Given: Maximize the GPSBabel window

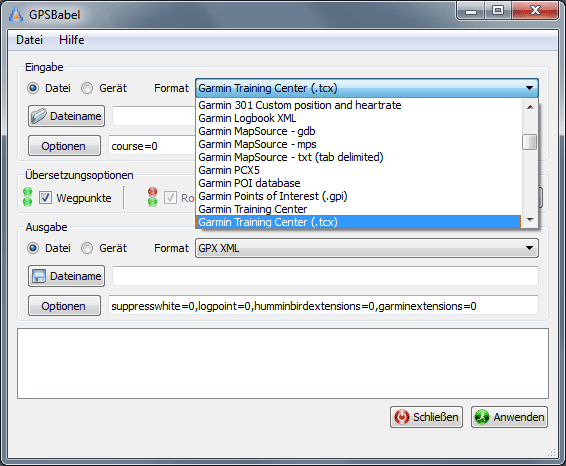Looking at the screenshot, I should [x=498, y=11].
